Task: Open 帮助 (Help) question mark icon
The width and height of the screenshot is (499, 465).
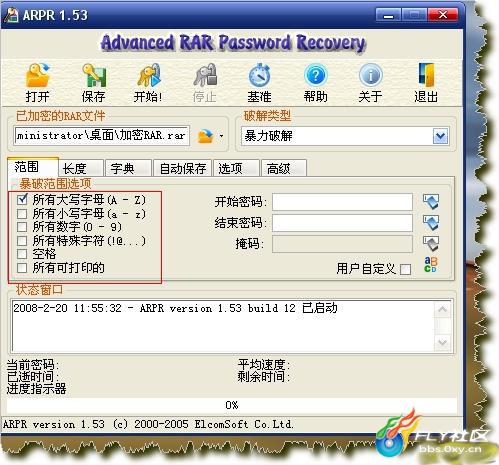Action: (315, 75)
